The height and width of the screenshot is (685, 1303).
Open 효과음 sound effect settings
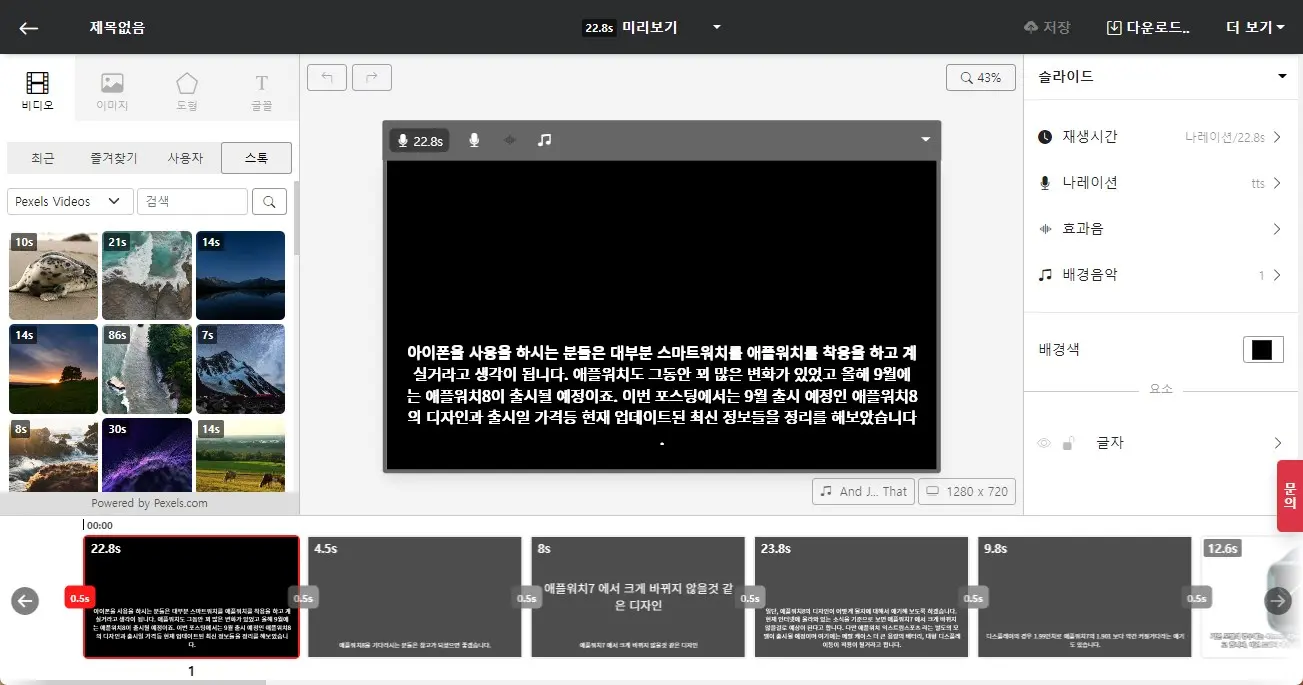pos(1160,229)
